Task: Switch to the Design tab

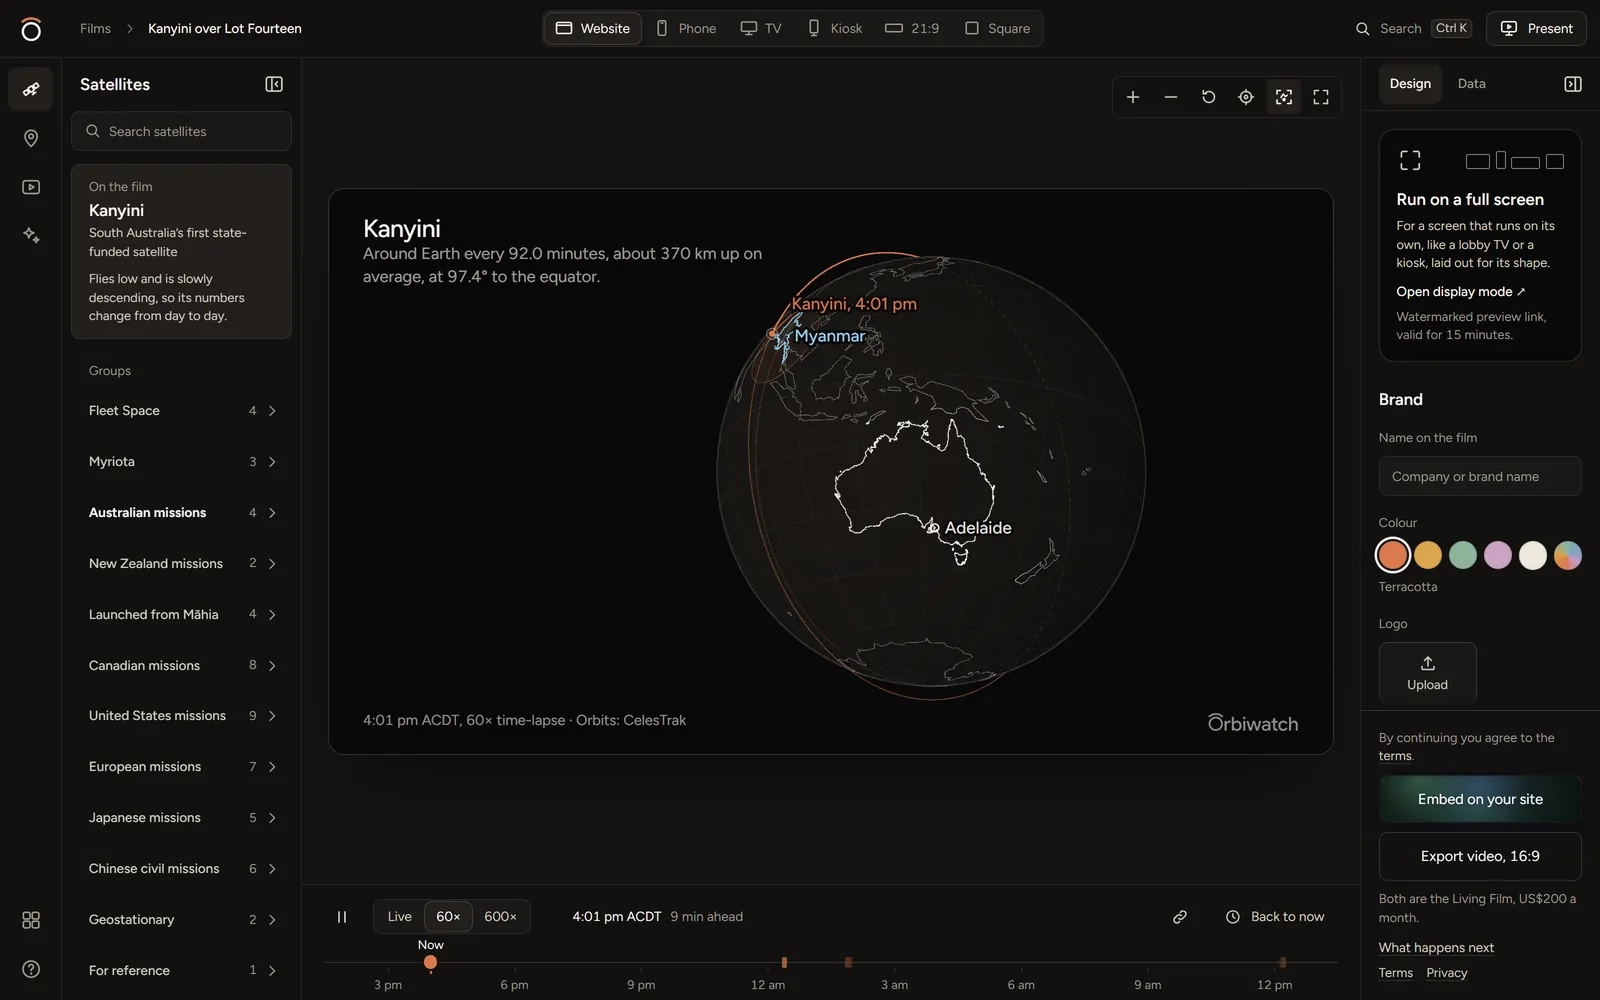Action: point(1410,84)
